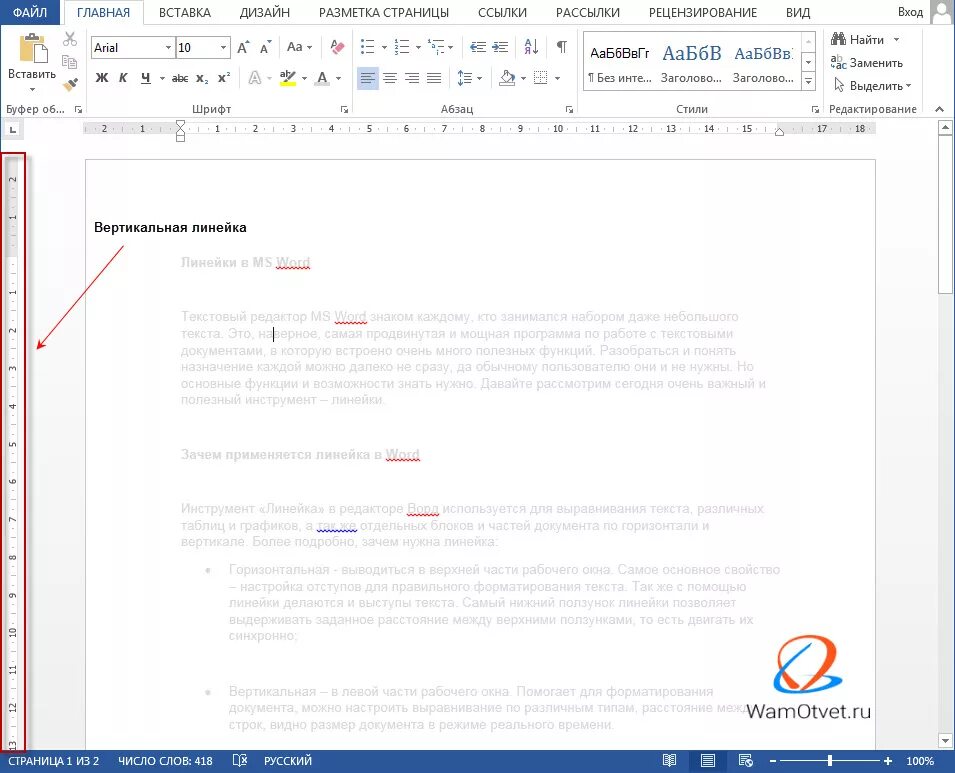The image size is (955, 773).
Task: Switch to the ССЫЛКИ tab
Action: (x=502, y=12)
